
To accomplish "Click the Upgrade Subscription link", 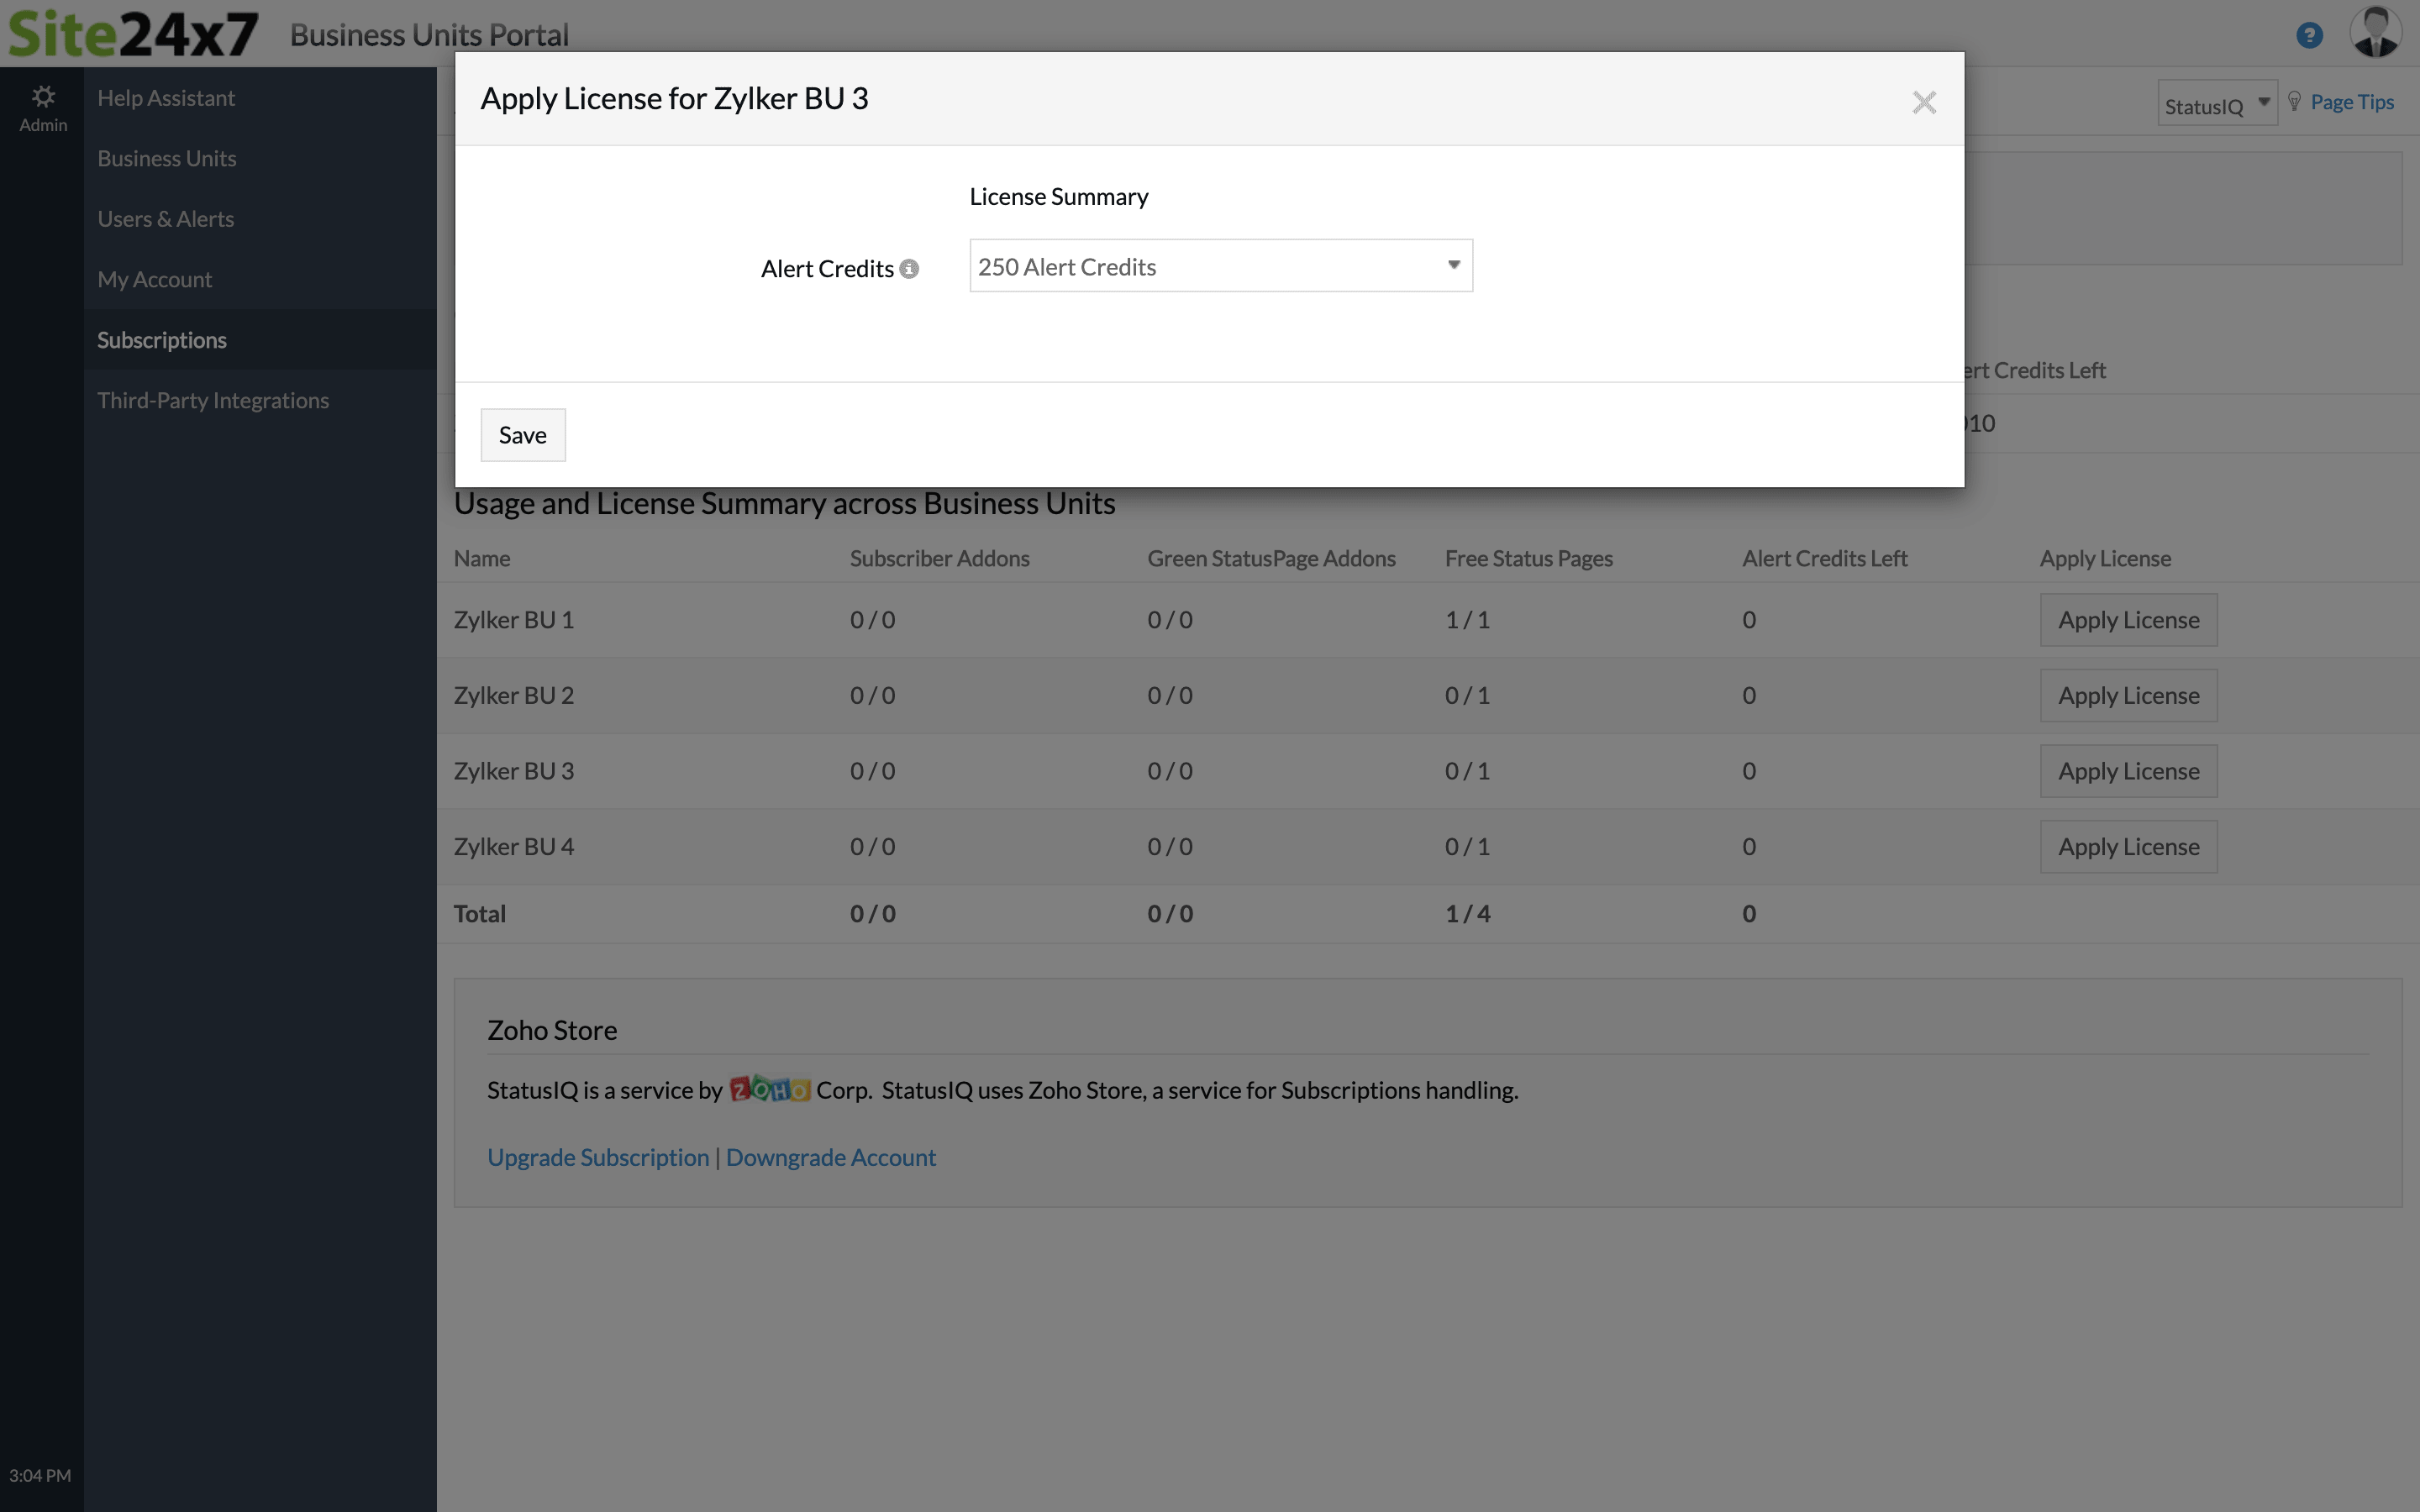I will coord(597,1157).
